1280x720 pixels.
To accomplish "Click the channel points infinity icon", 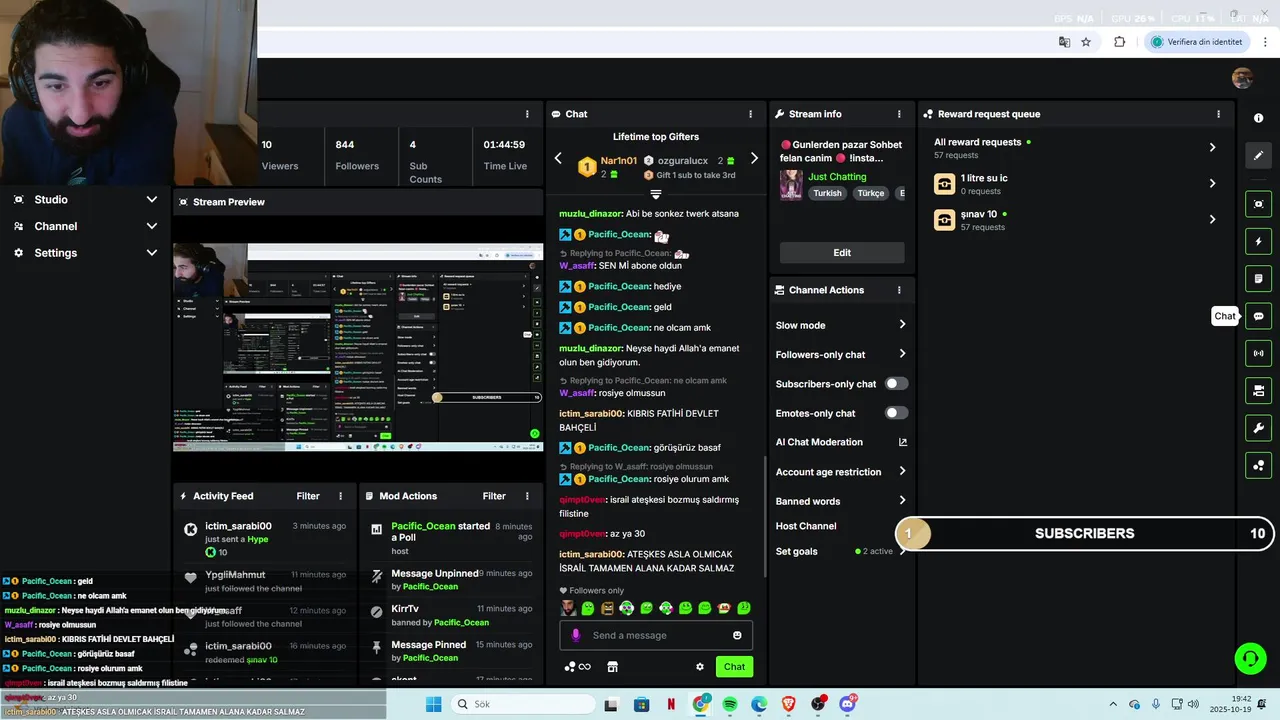I will click(578, 667).
